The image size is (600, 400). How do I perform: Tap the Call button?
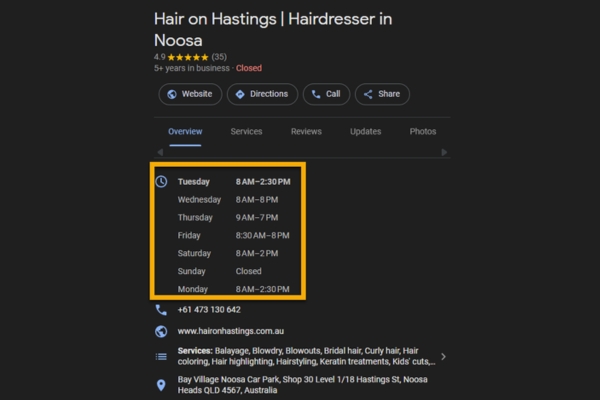tap(326, 94)
